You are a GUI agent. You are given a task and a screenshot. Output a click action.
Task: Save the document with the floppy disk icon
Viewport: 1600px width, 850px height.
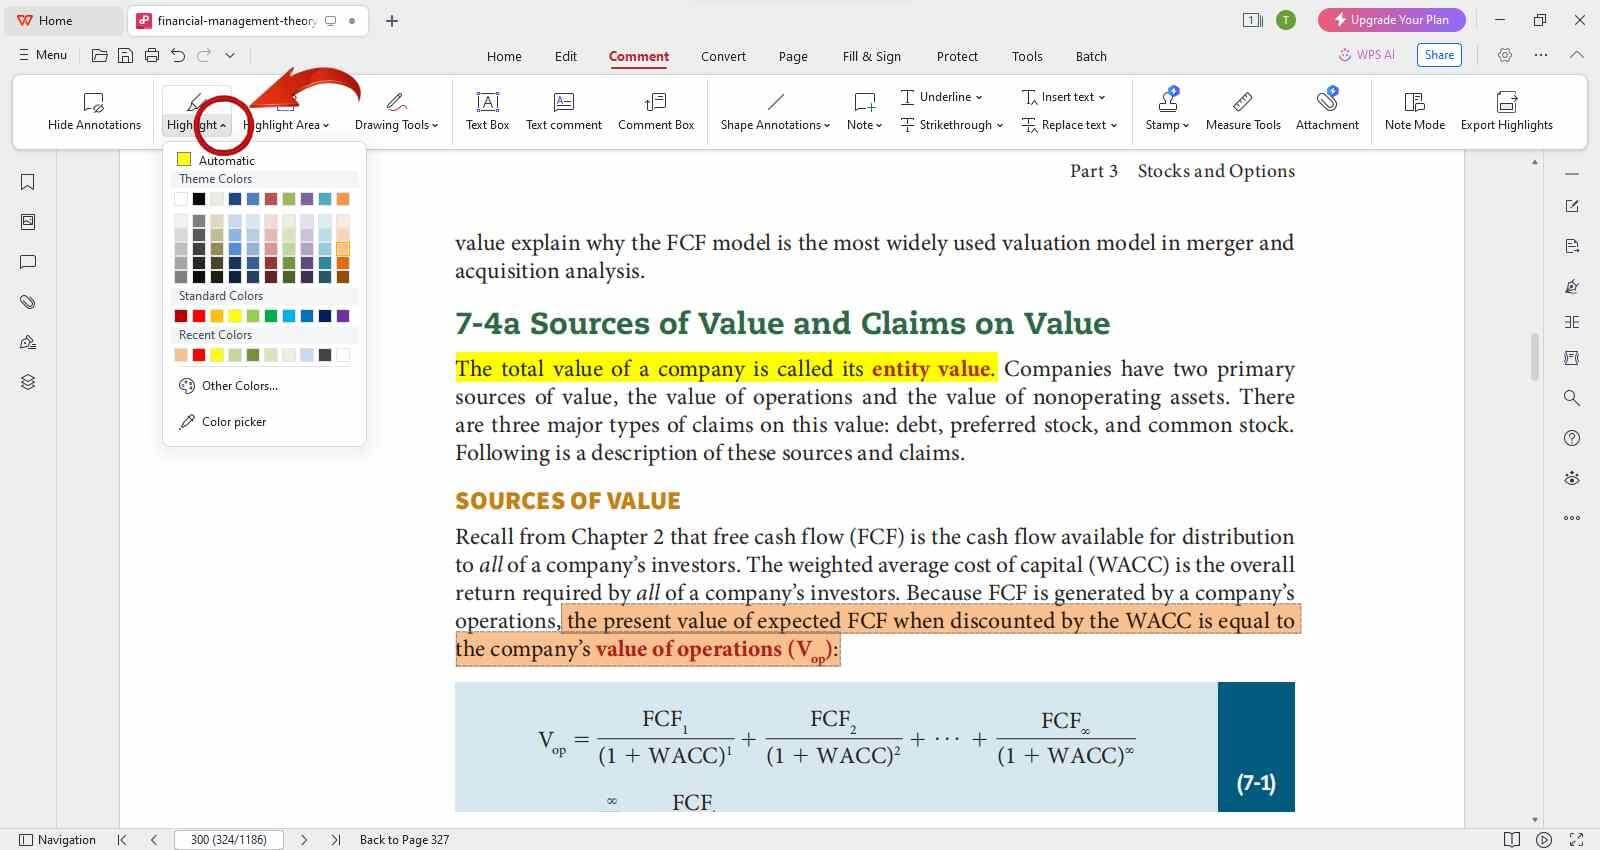click(125, 56)
